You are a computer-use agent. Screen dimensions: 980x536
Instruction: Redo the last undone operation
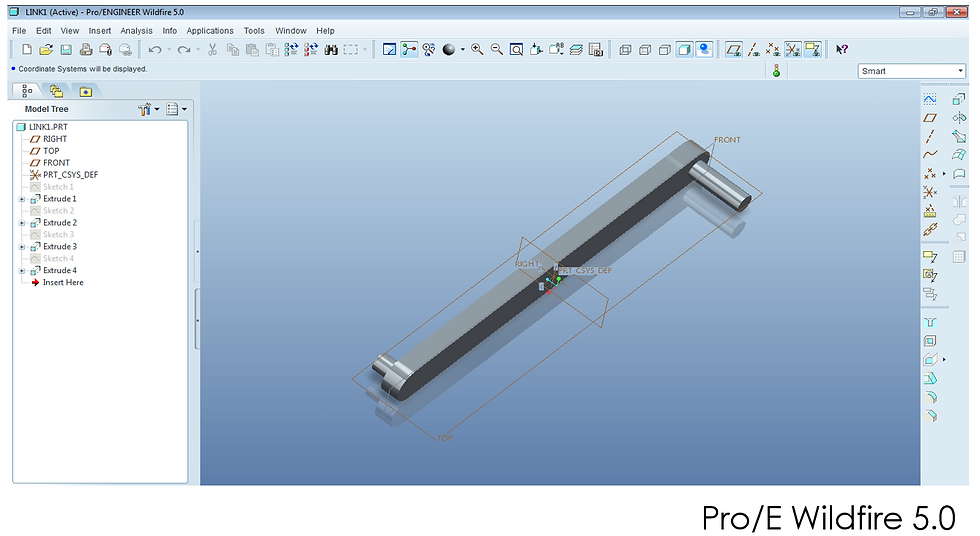pyautogui.click(x=184, y=49)
